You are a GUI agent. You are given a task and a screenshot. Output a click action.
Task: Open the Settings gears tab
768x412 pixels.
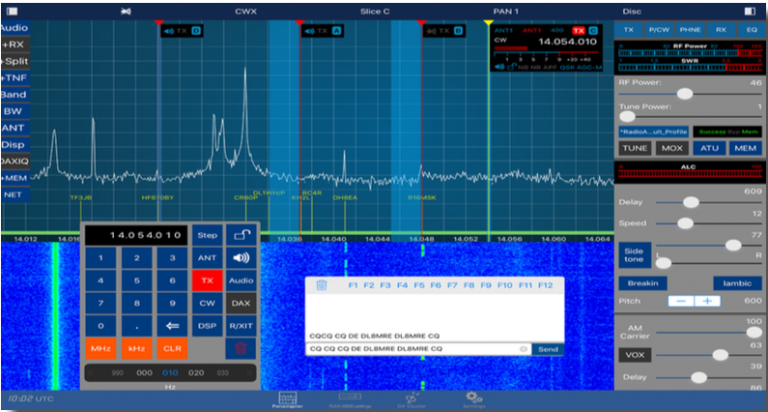[x=474, y=400]
